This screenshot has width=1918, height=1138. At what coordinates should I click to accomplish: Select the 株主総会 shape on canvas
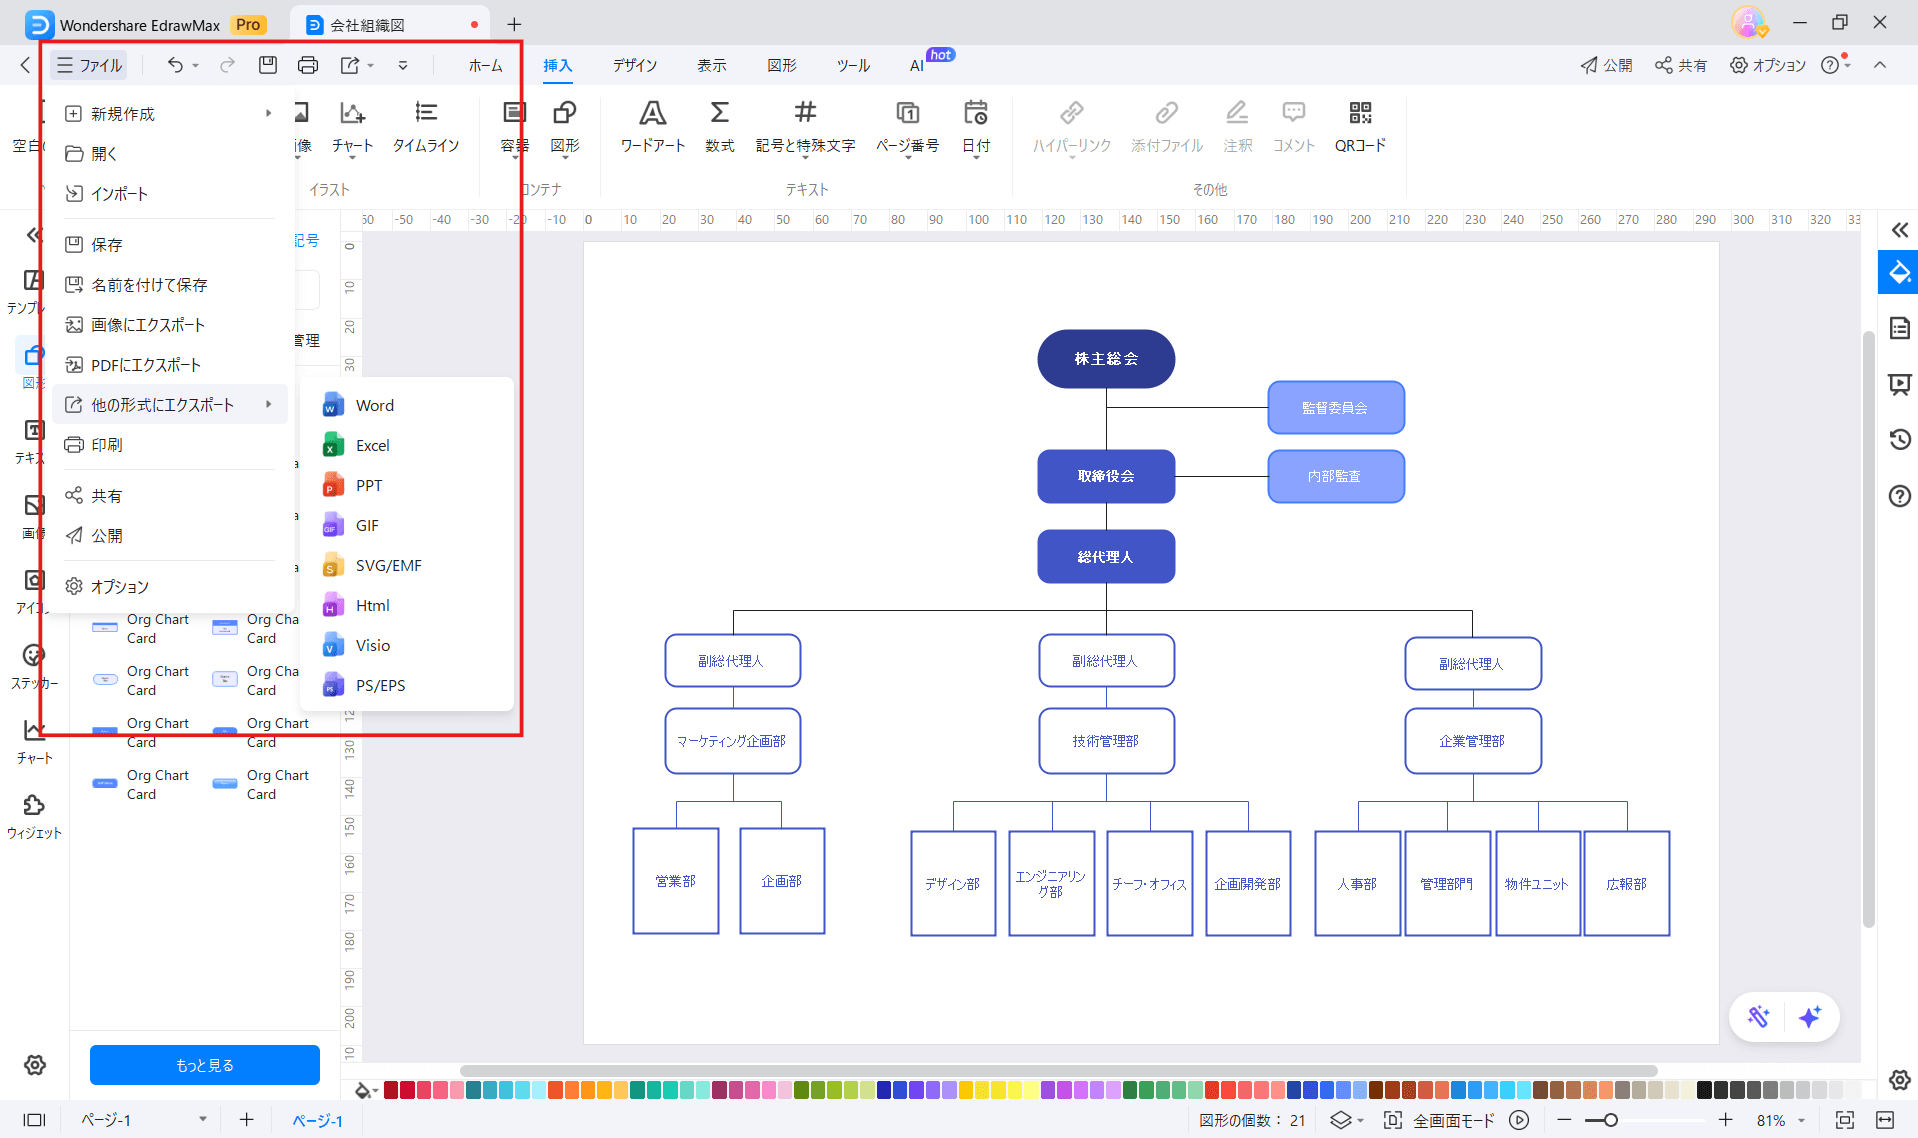(1106, 359)
